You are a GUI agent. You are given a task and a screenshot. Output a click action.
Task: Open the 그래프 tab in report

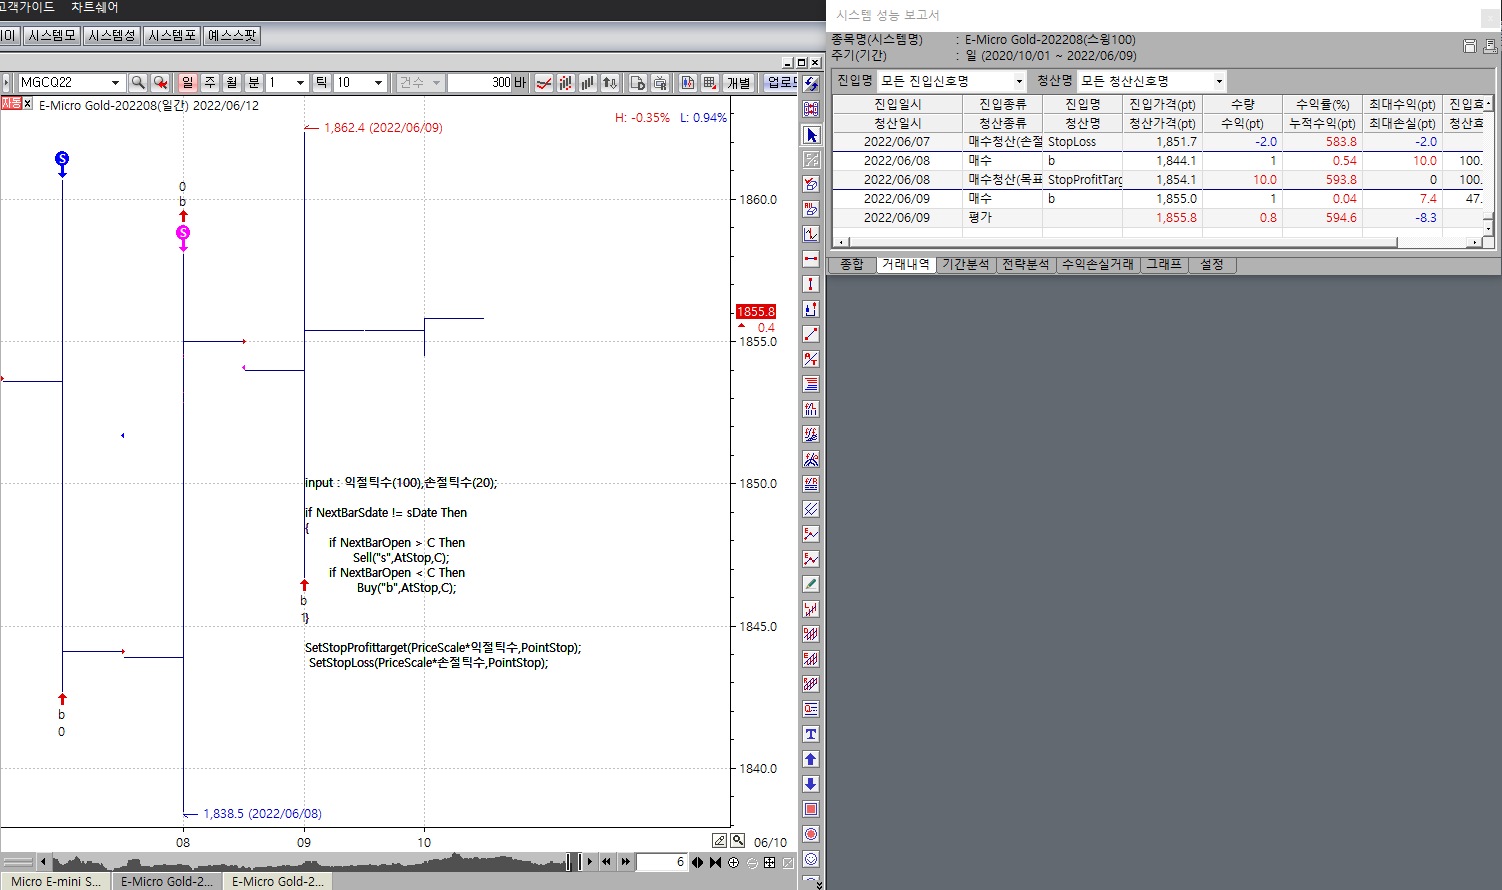(x=1163, y=264)
